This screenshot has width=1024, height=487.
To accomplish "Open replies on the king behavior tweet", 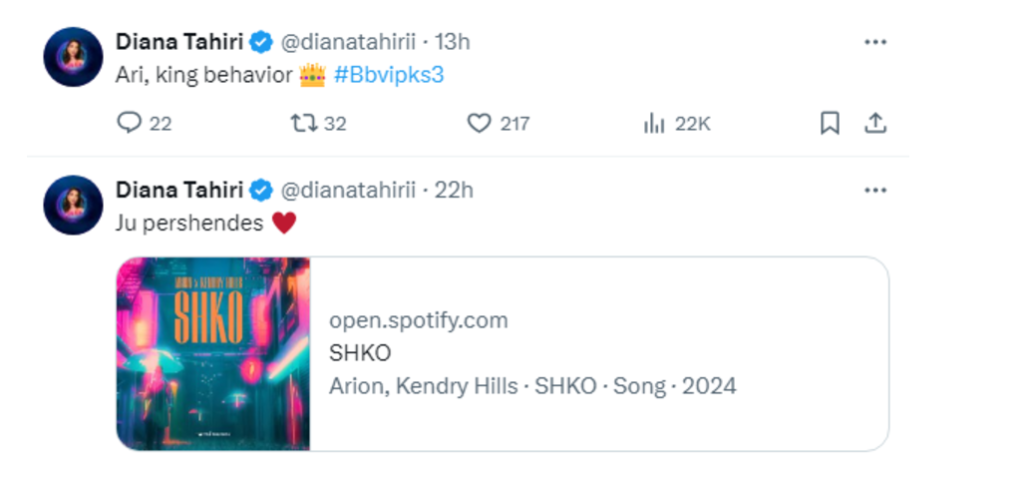I will click(x=144, y=123).
